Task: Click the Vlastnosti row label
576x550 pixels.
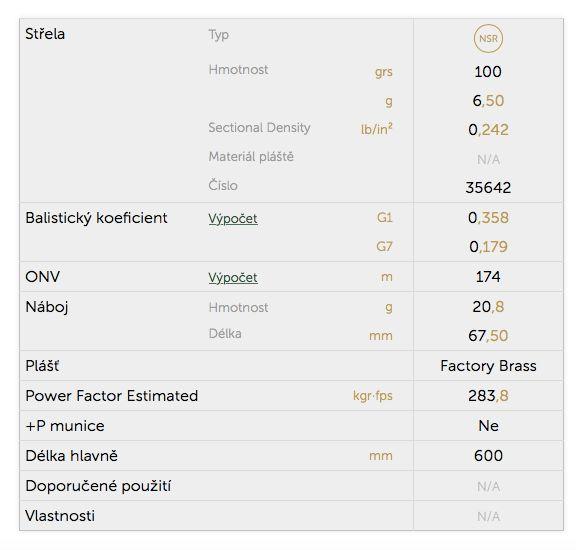Action: [x=60, y=516]
